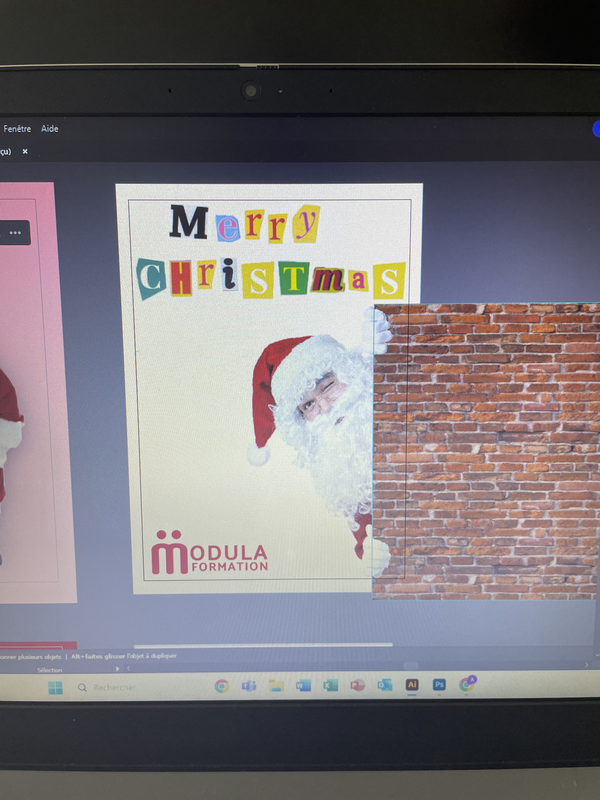600x800 pixels.
Task: Open Google Chrome from the taskbar
Action: 222,686
